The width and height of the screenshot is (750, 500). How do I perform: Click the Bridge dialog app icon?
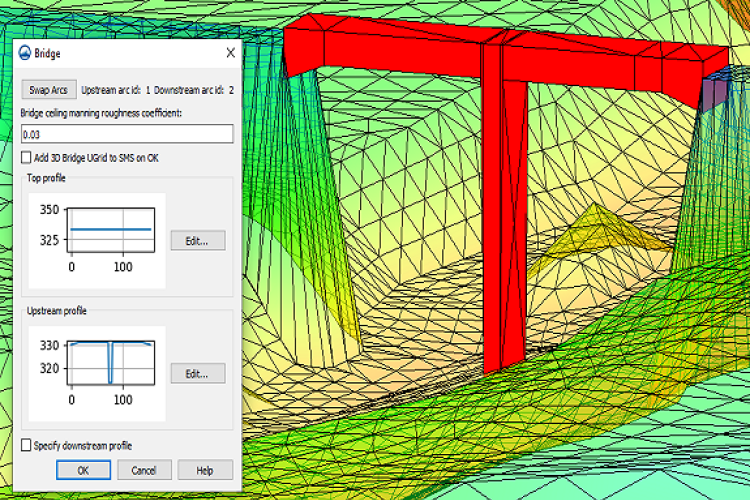click(x=24, y=53)
